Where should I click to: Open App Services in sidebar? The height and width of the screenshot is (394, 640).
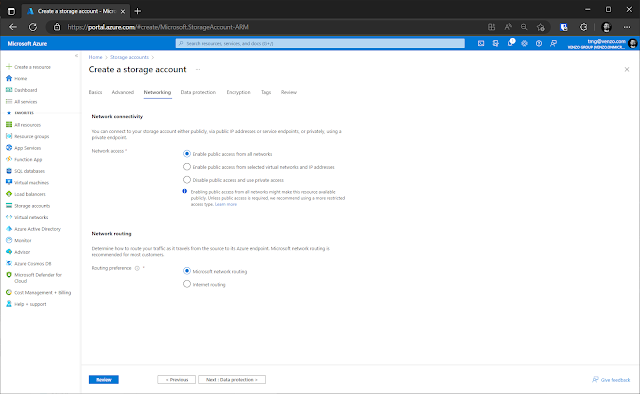click(x=27, y=148)
